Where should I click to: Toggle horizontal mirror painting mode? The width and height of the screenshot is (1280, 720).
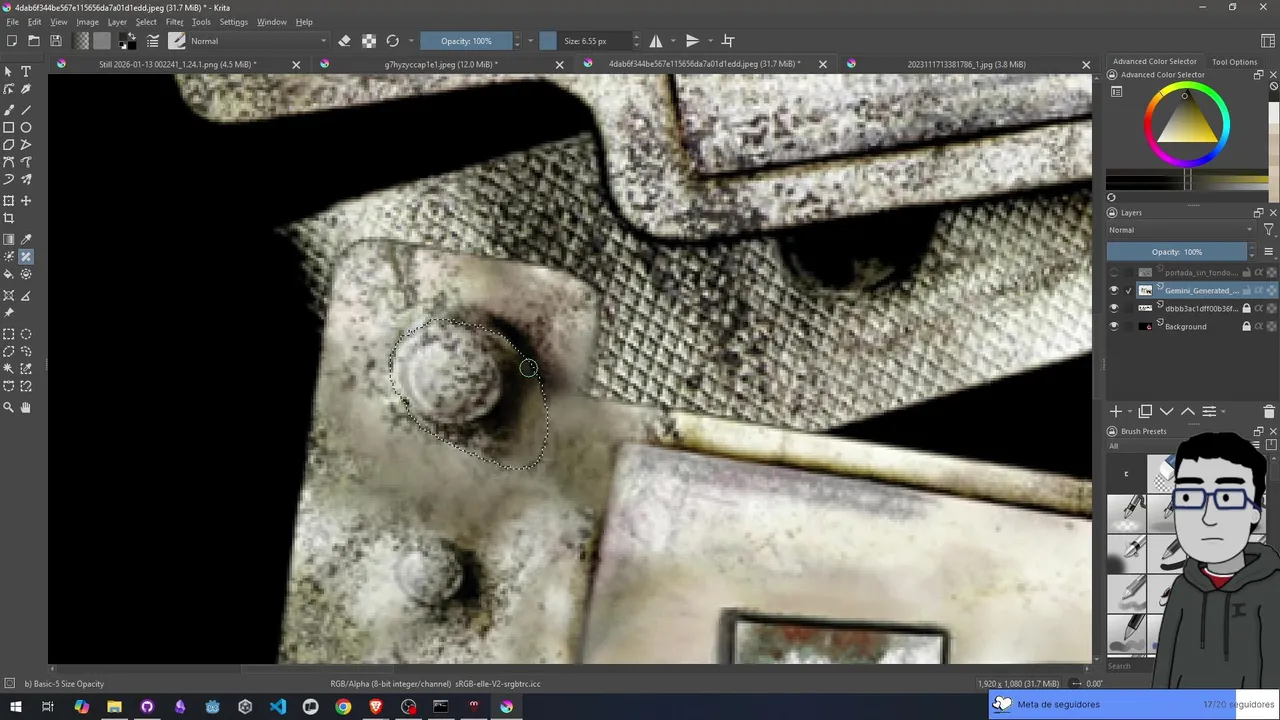coord(656,41)
